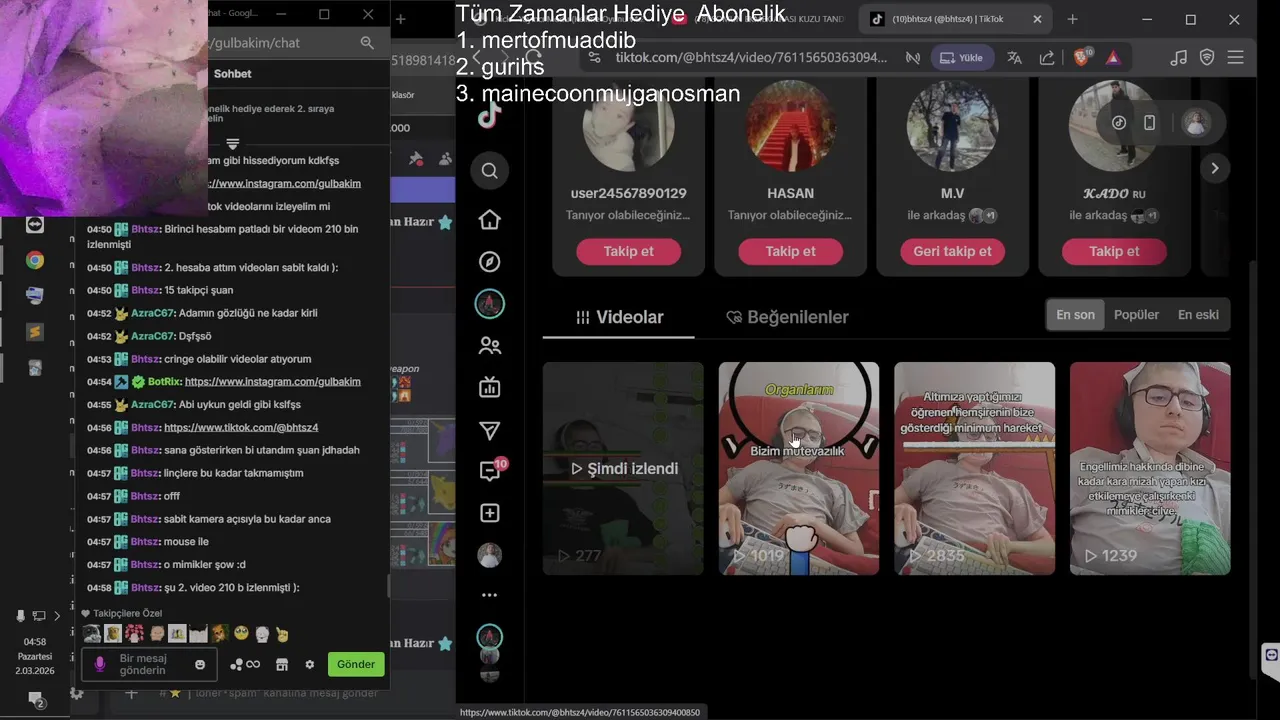Collapse pinned chat message with down arrow

232,144
